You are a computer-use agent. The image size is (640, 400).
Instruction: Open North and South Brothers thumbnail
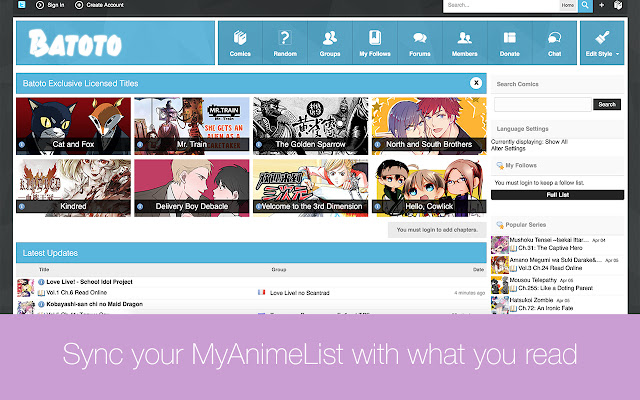coord(429,126)
